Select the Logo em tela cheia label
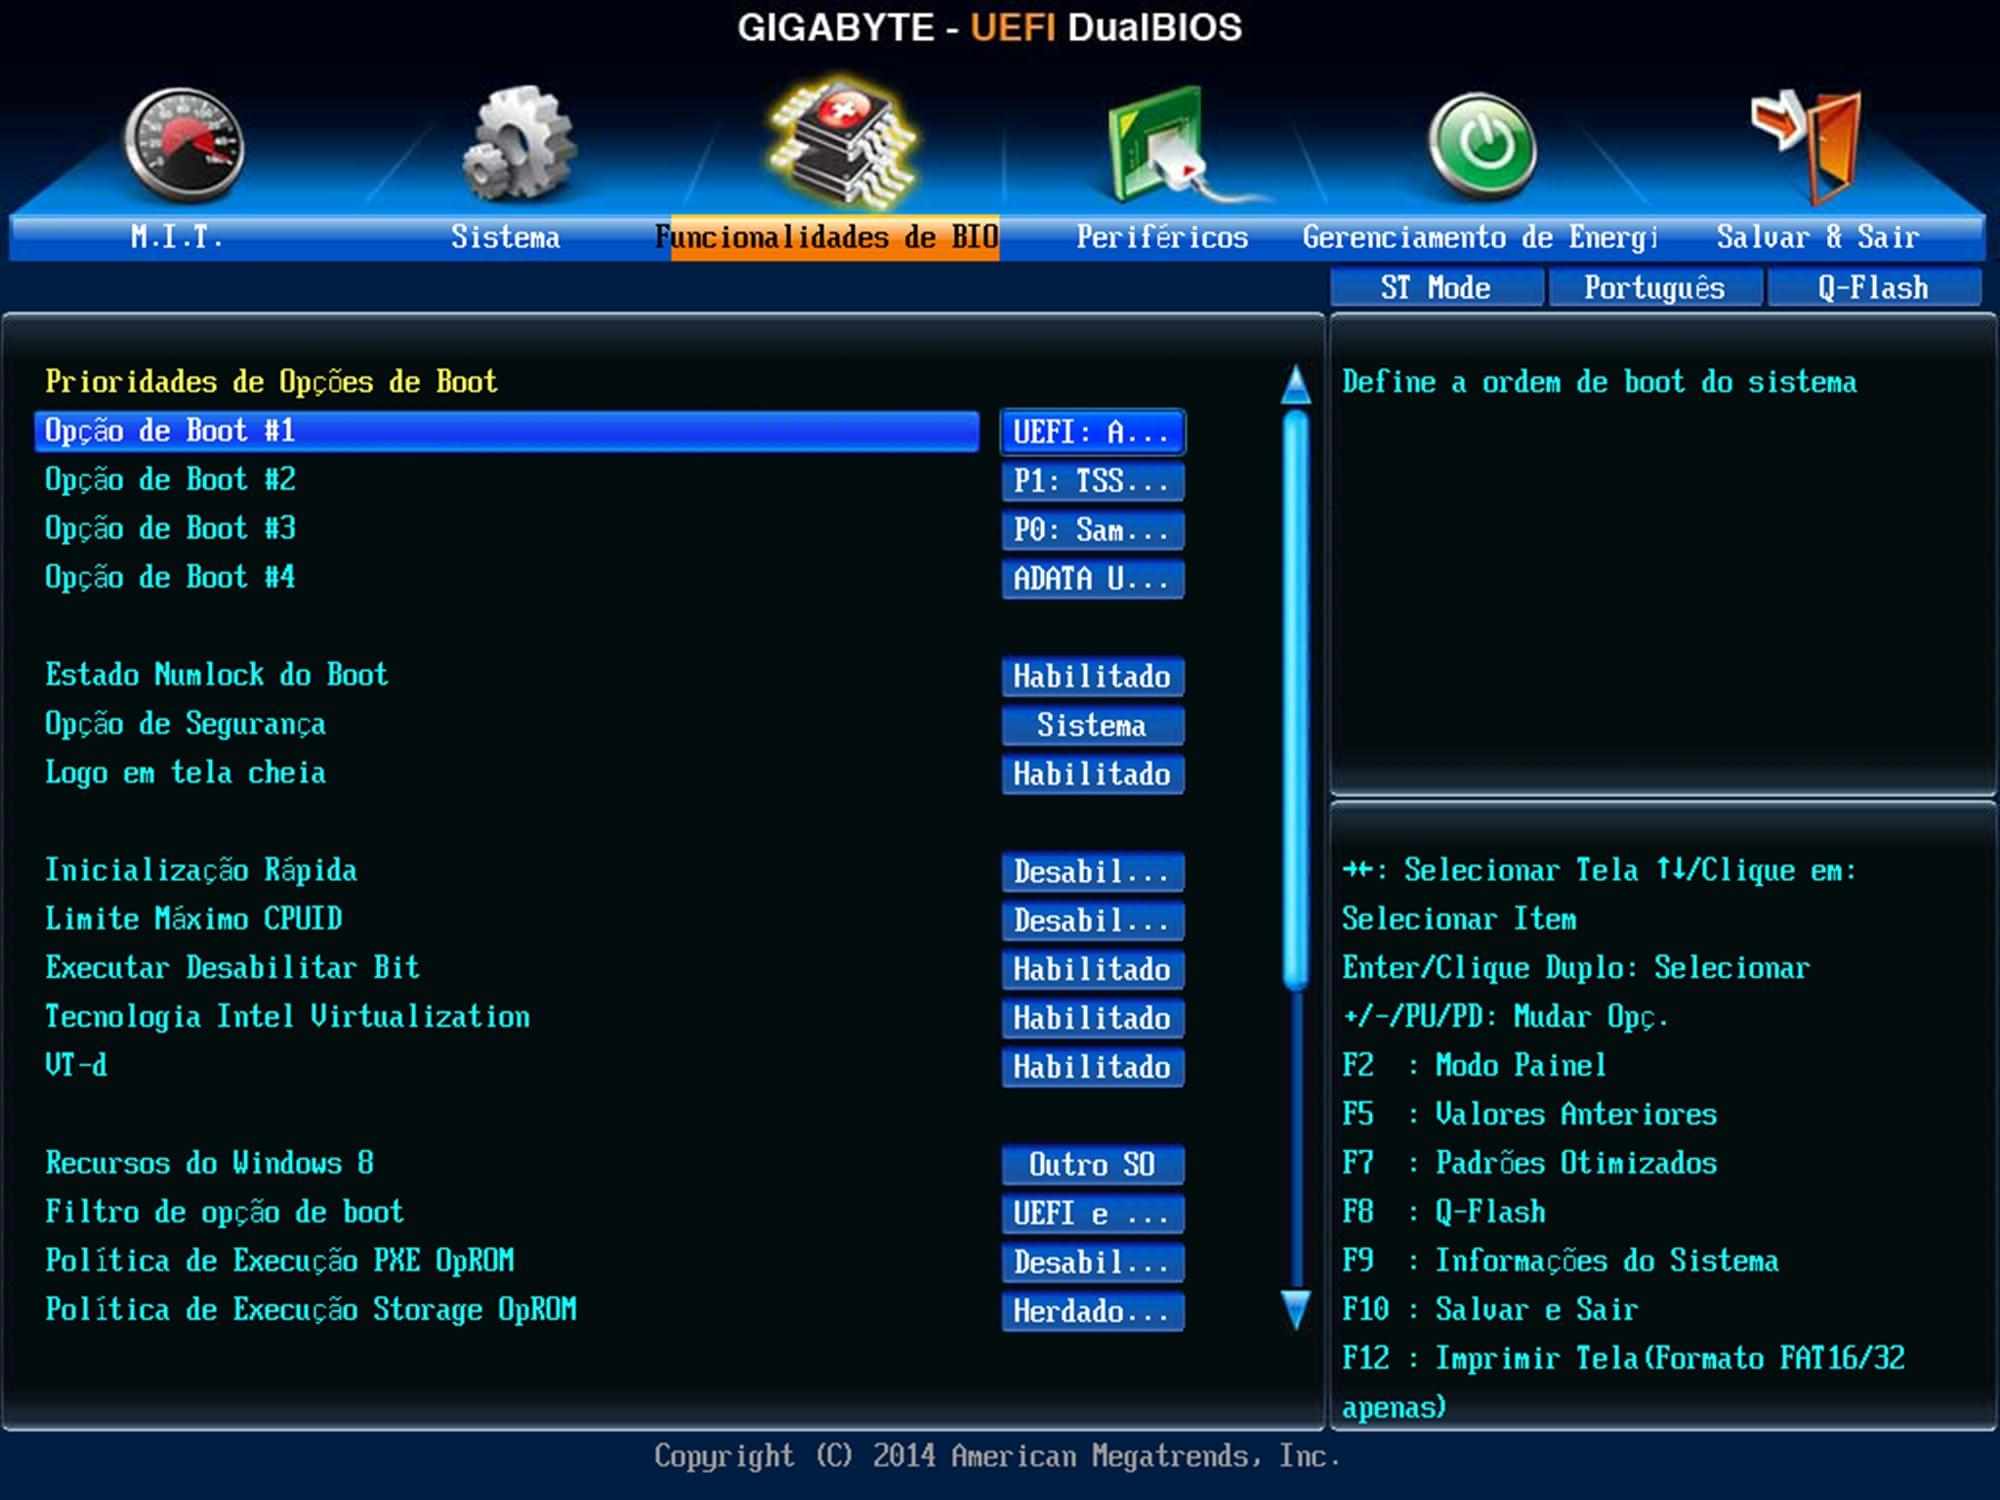 tap(185, 773)
